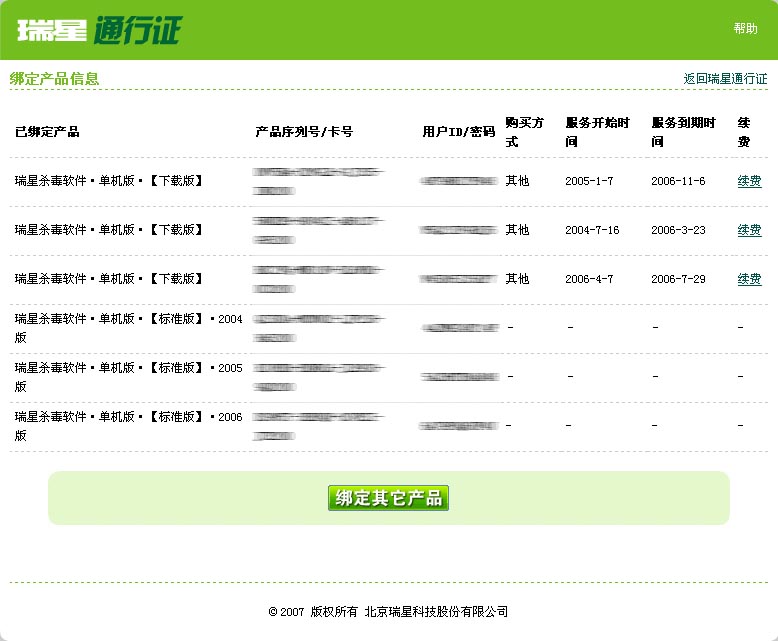Click 下载版 product starting 2005-1-7
Viewport: 778px width, 641px height.
[109, 181]
